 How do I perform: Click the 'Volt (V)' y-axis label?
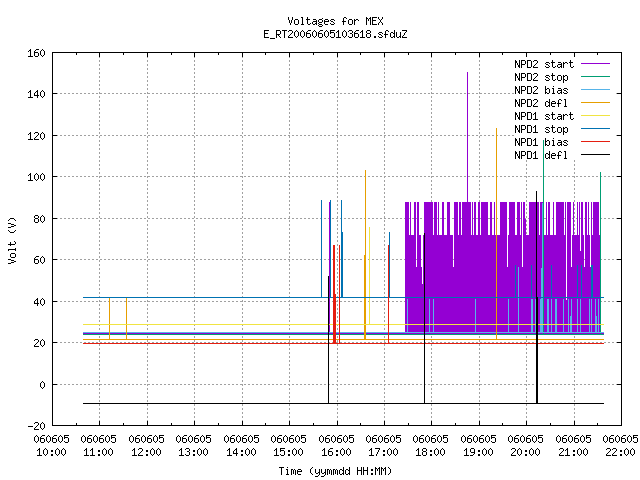click(12, 240)
